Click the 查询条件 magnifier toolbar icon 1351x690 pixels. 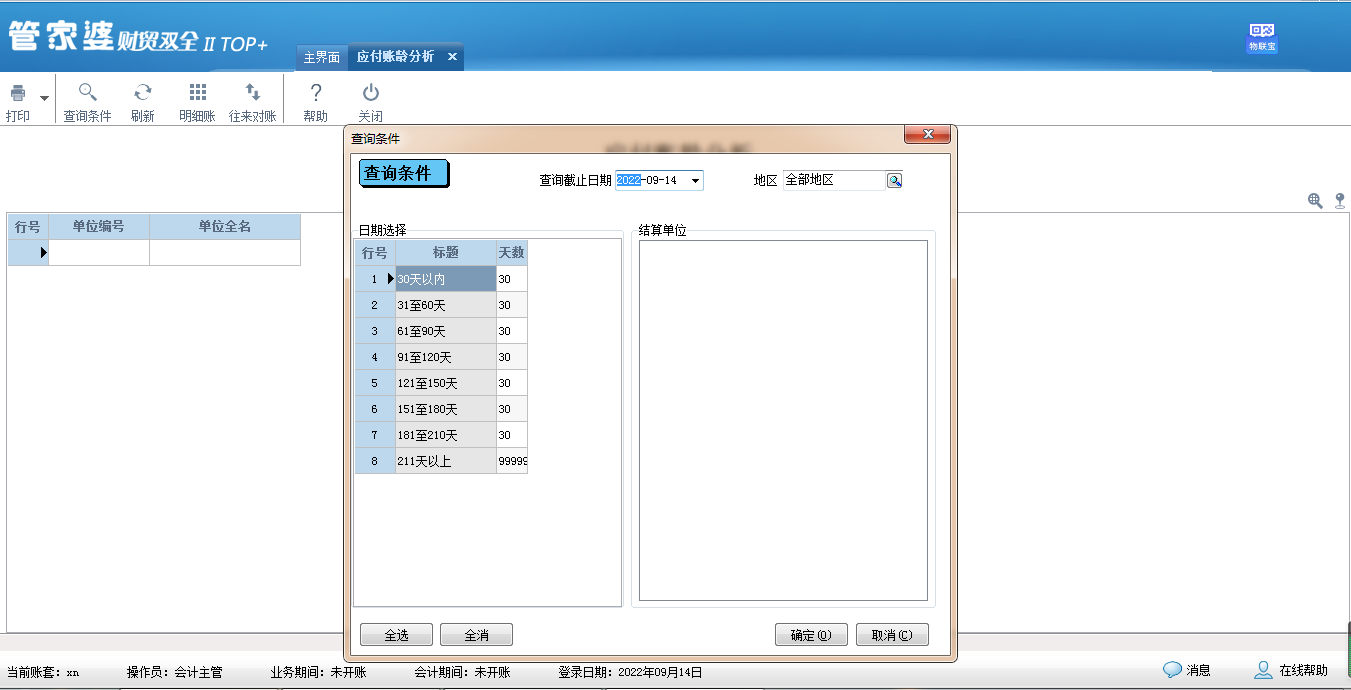(x=87, y=93)
